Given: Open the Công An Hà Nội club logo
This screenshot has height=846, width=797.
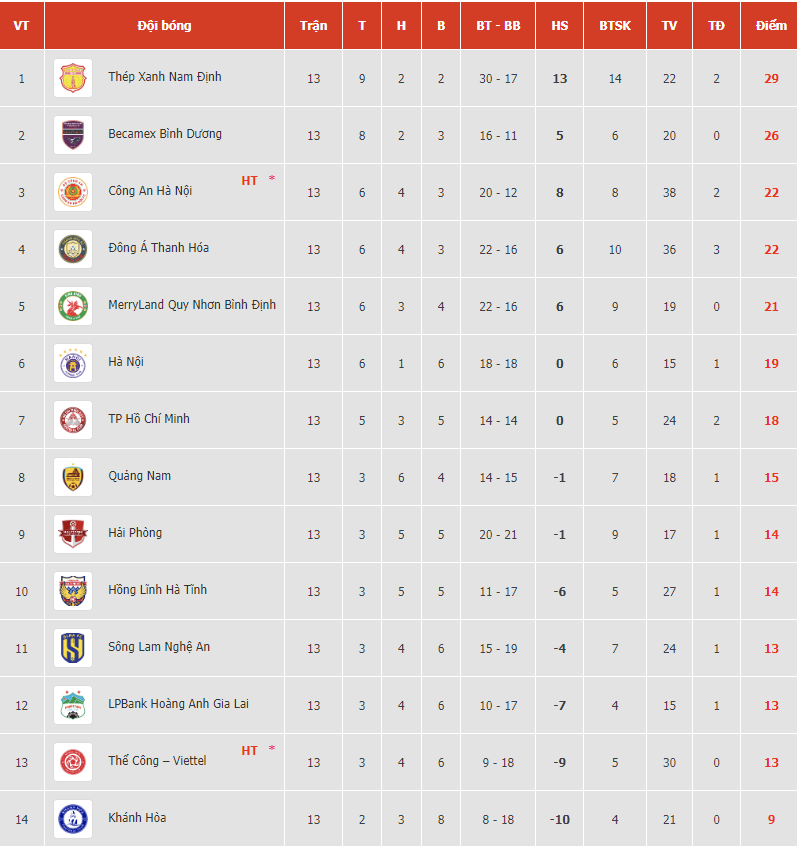Looking at the screenshot, I should [73, 192].
